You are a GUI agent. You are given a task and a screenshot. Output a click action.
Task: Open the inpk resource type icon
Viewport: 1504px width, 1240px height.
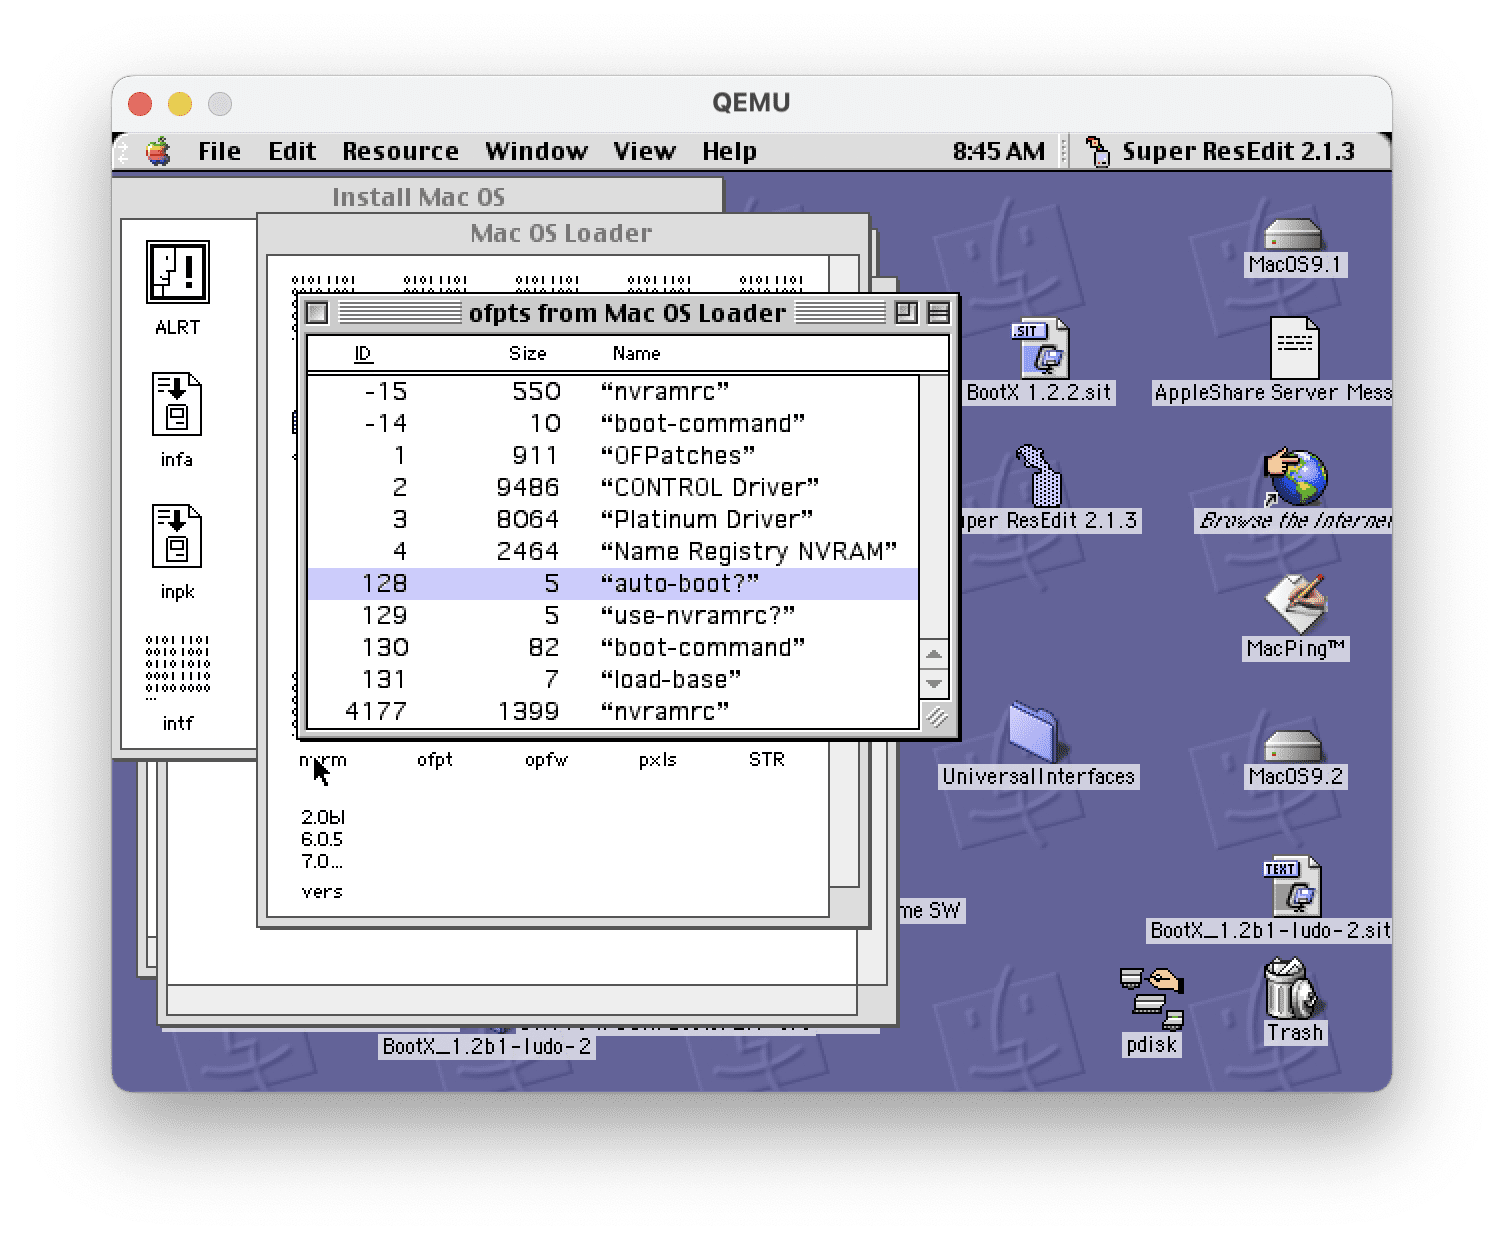pos(177,536)
